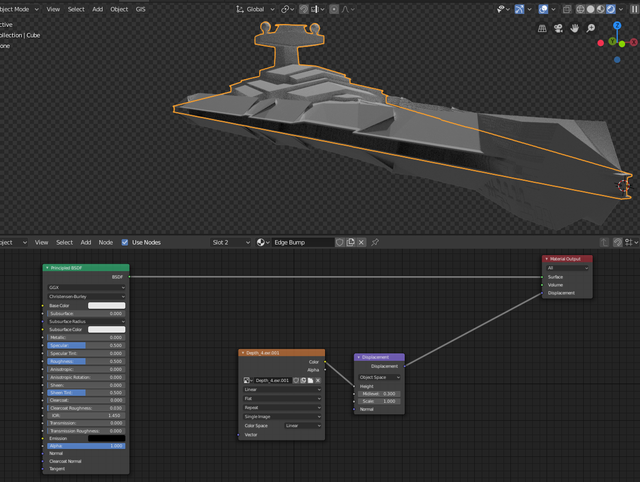Open the Global transform orientation dropdown
The image size is (640, 482).
[x=255, y=9]
